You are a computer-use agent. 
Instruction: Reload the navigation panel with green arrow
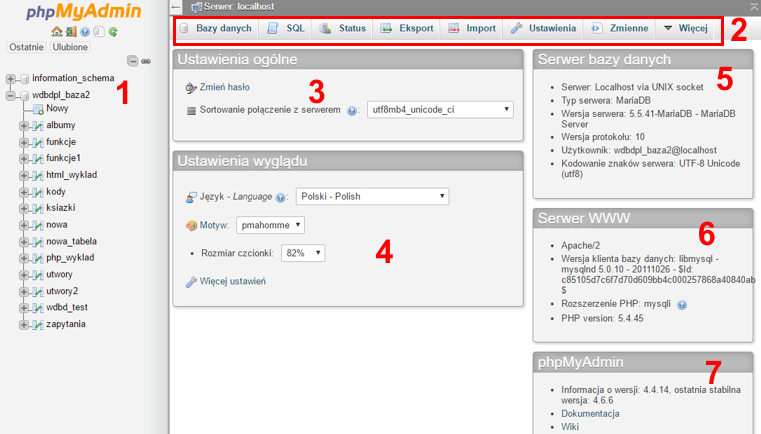(x=113, y=32)
